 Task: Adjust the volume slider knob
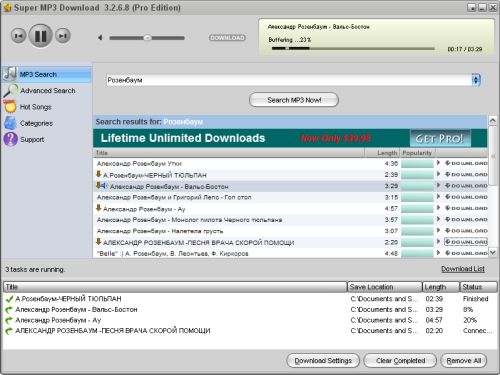click(x=147, y=38)
